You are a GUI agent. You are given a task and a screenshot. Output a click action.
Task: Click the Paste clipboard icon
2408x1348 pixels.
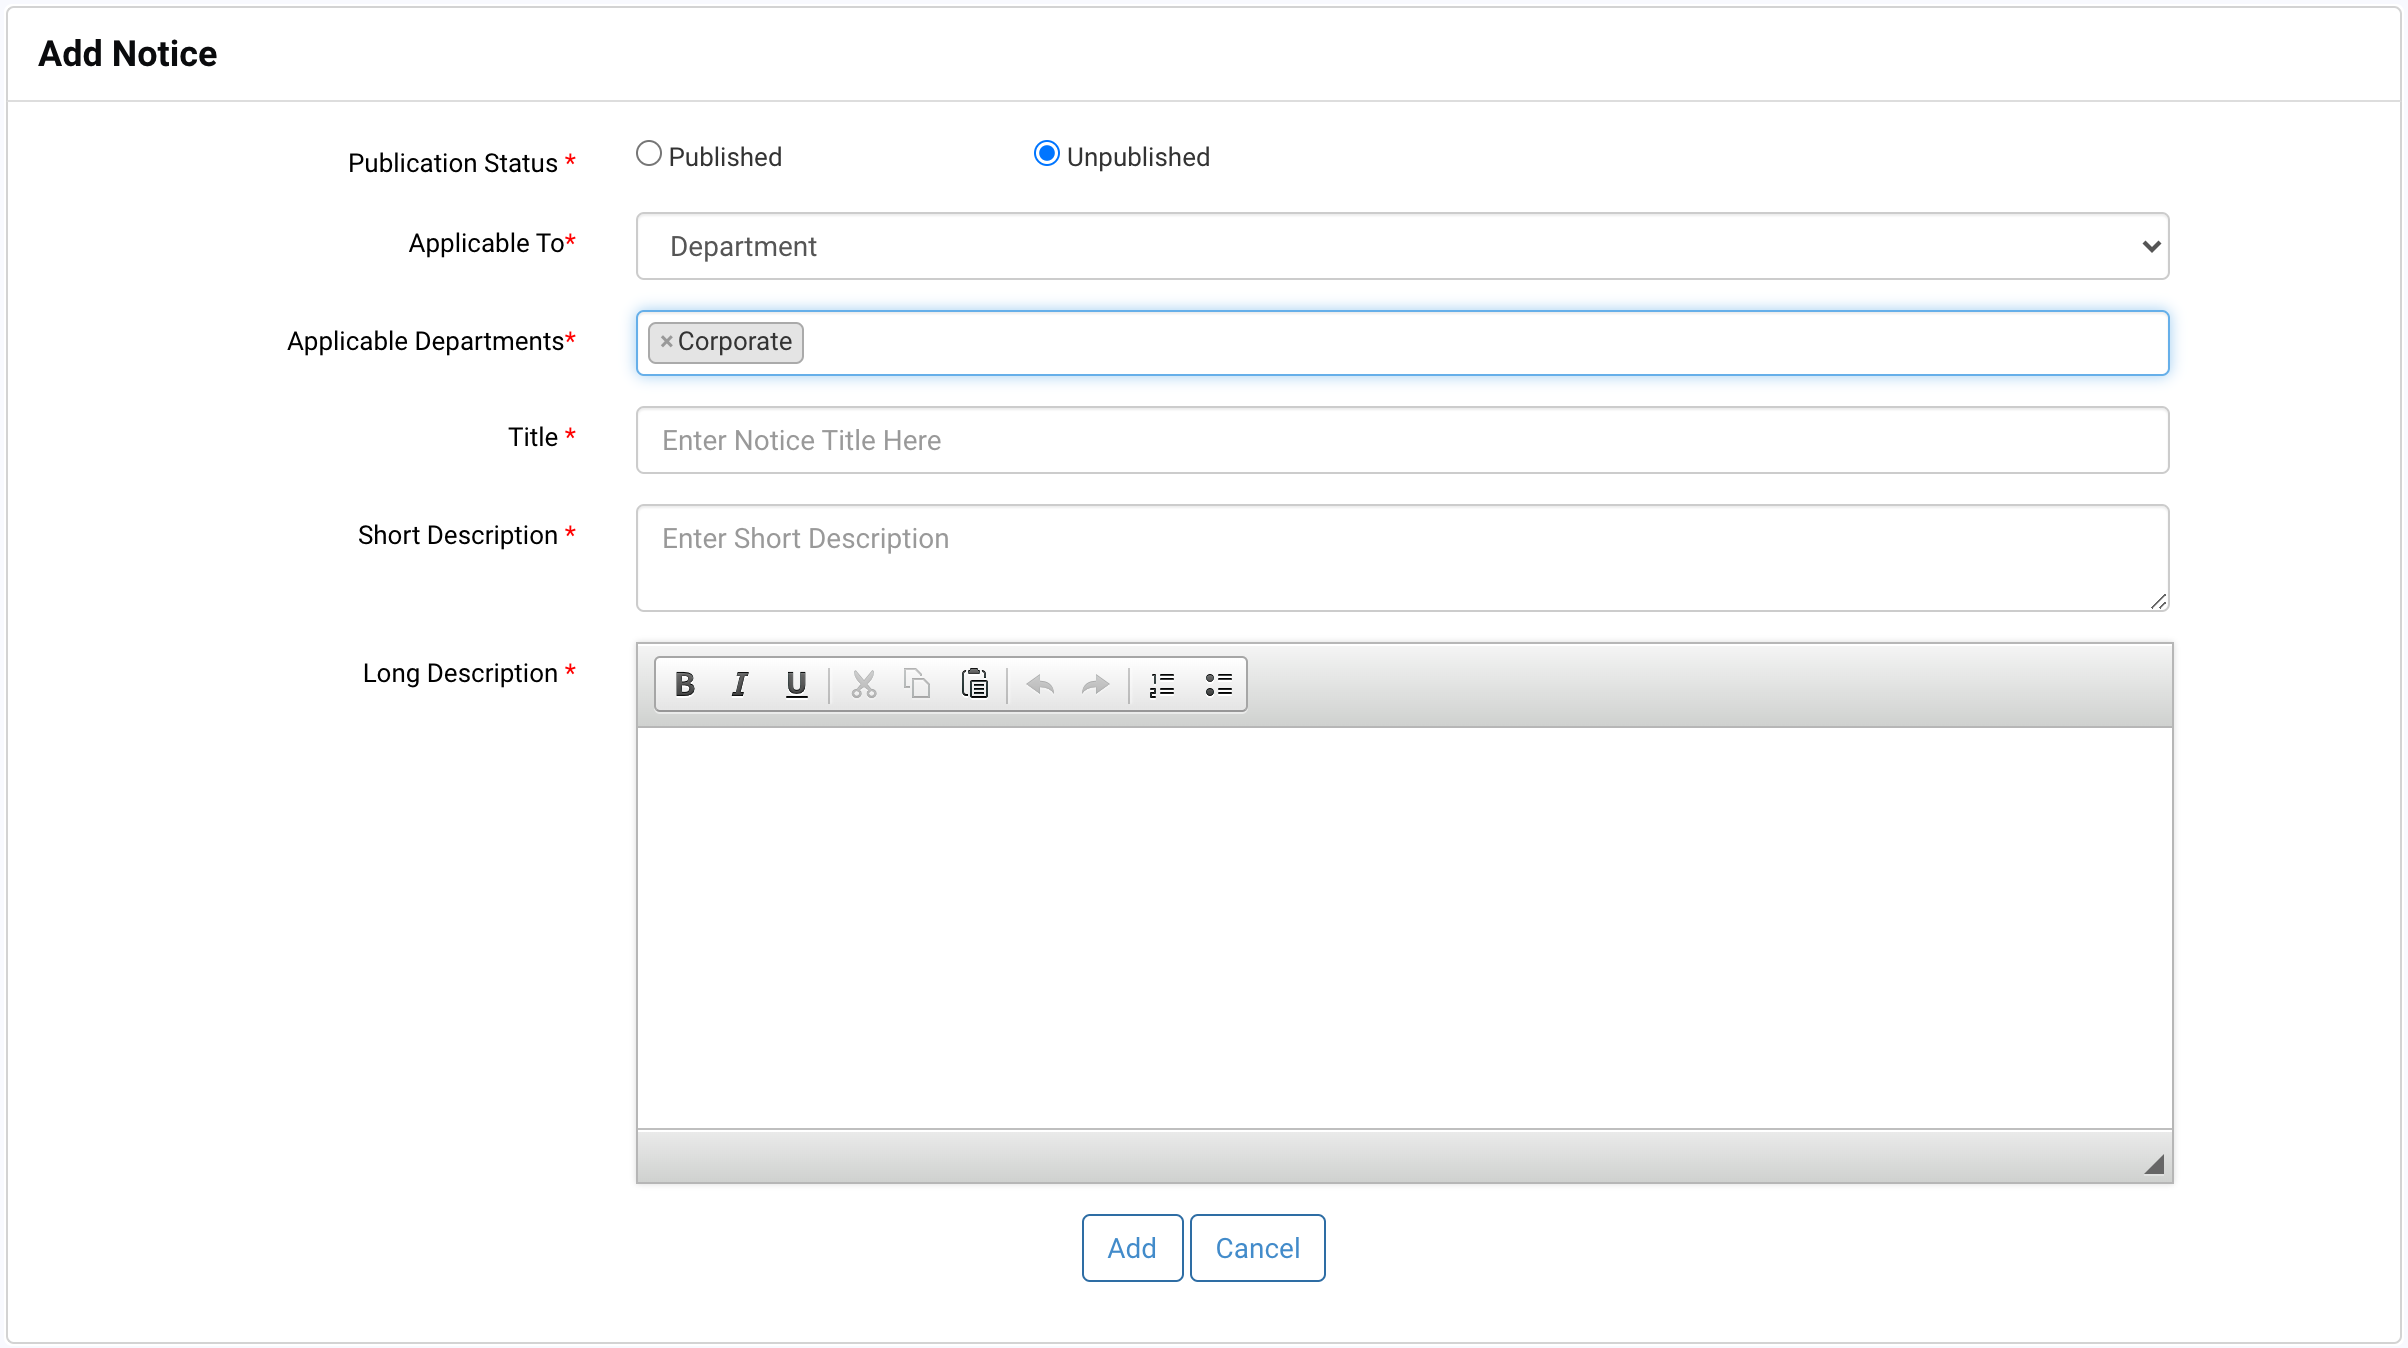(x=974, y=684)
